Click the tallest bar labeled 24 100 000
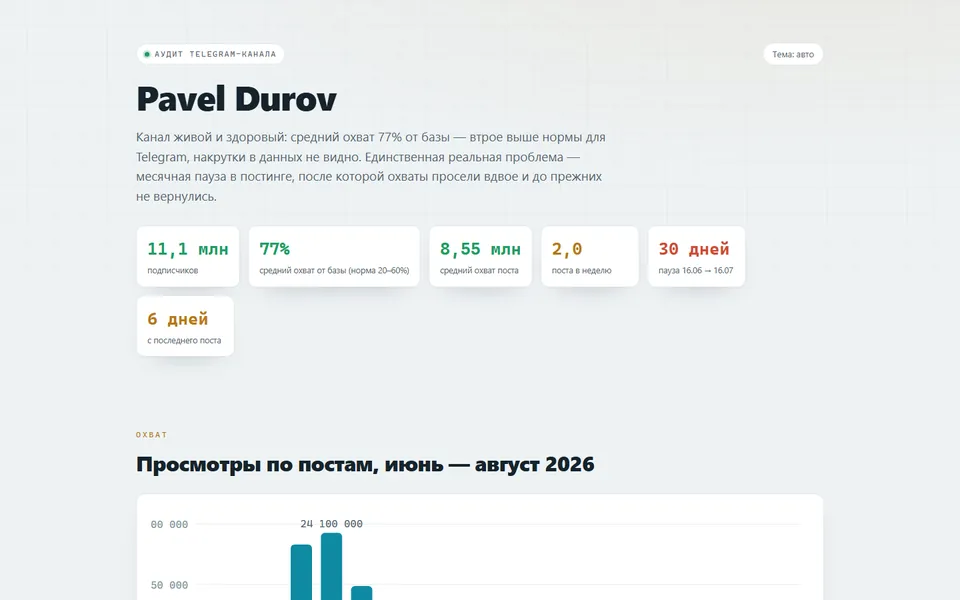 (x=331, y=566)
